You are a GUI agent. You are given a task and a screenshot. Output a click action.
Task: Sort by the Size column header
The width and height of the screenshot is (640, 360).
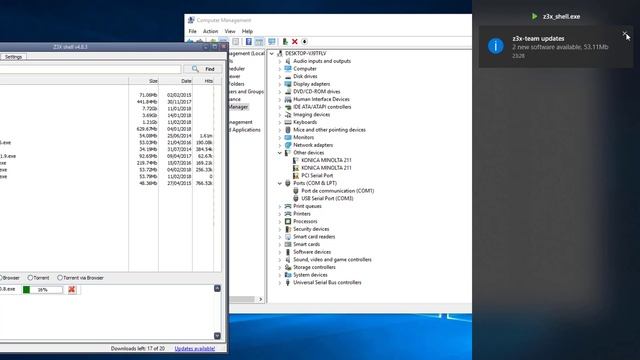[x=143, y=81]
